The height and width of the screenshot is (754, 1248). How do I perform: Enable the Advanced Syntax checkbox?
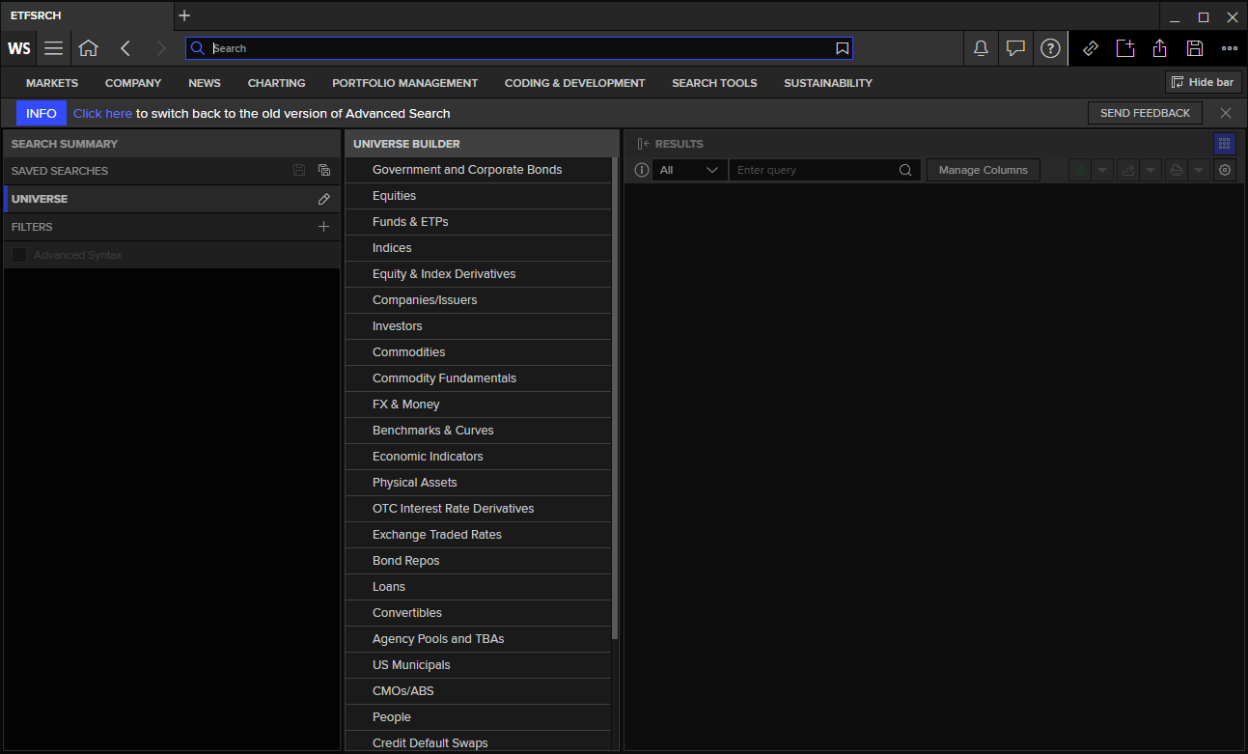19,254
